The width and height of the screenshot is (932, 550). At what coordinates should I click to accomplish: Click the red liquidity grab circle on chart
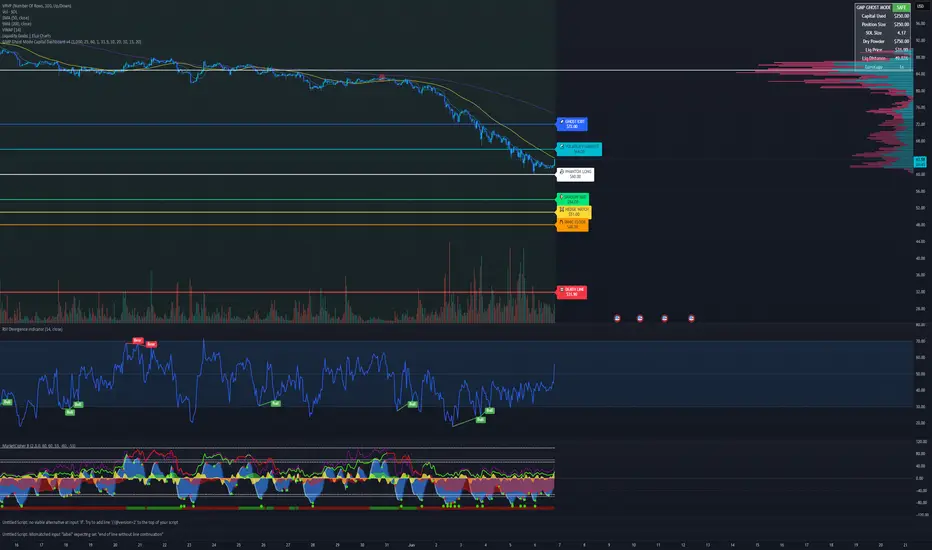click(382, 78)
